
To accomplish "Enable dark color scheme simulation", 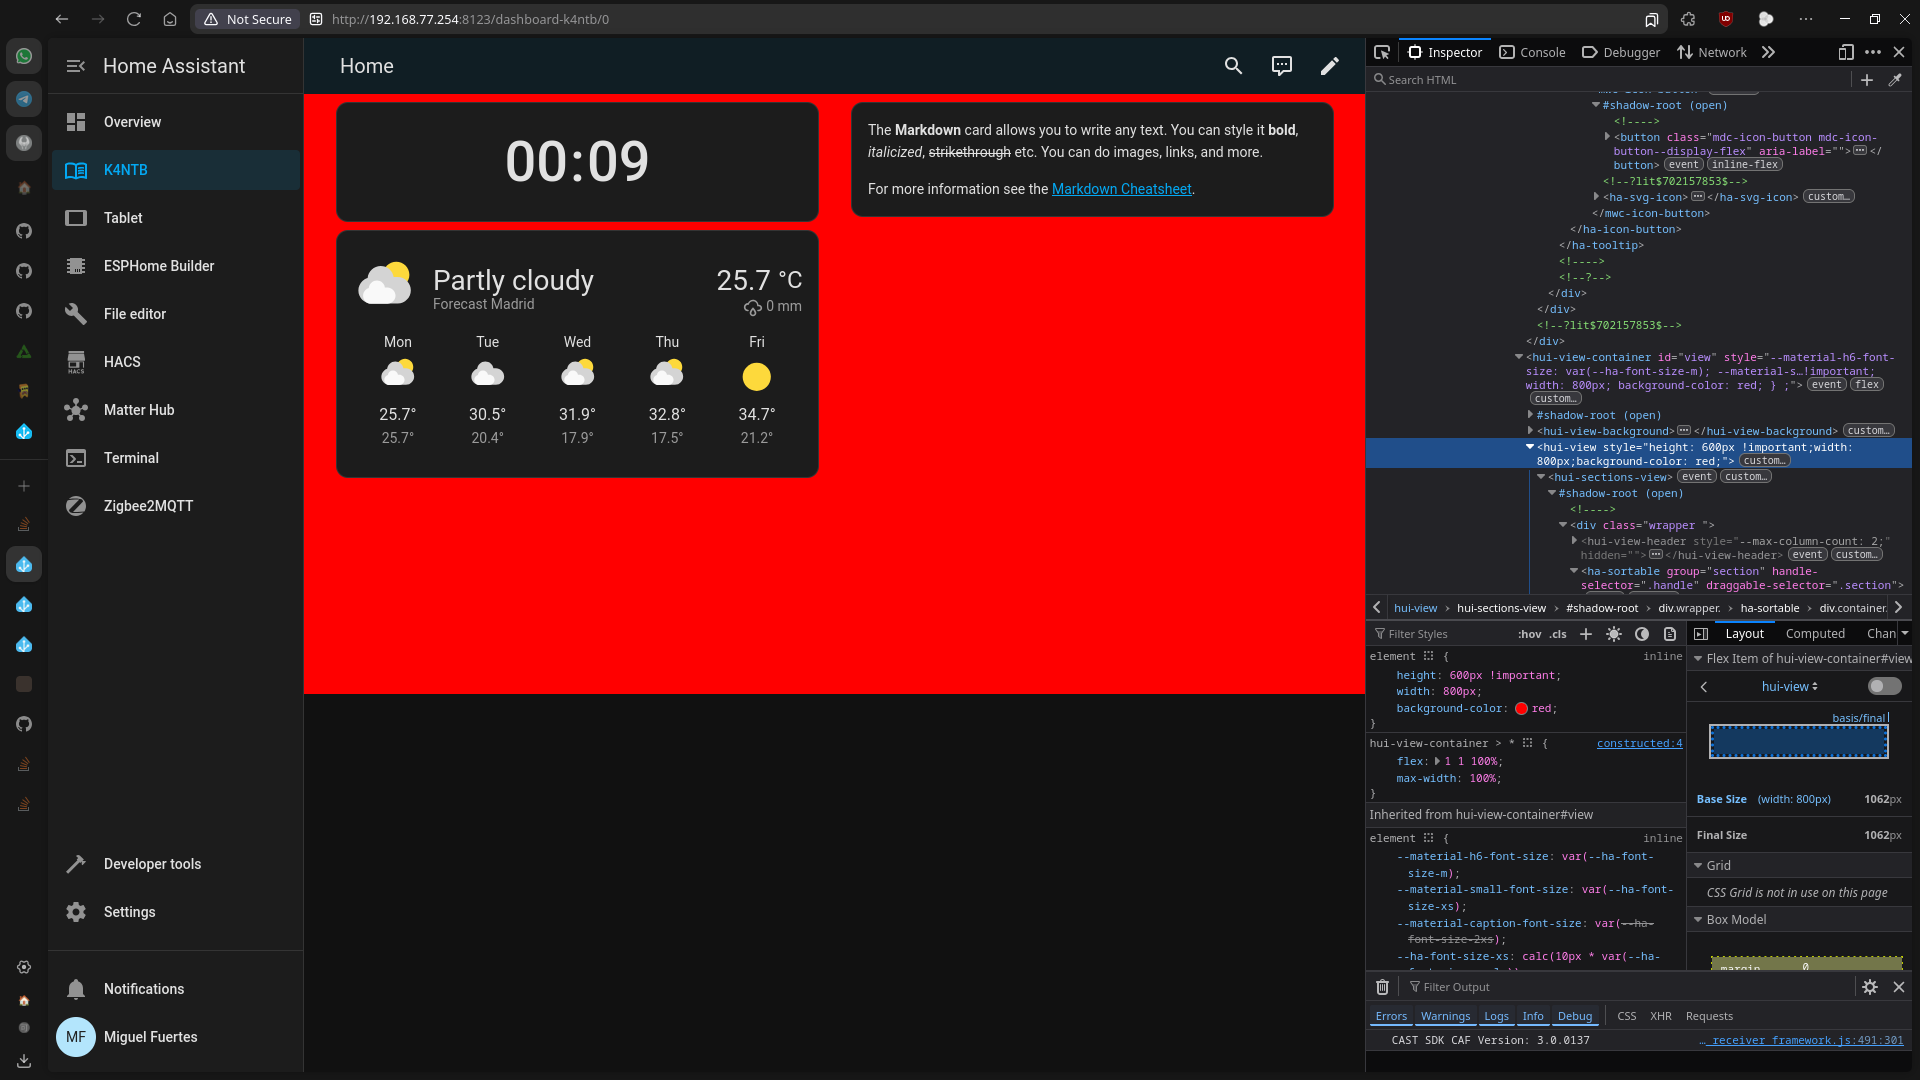I will pyautogui.click(x=1642, y=634).
